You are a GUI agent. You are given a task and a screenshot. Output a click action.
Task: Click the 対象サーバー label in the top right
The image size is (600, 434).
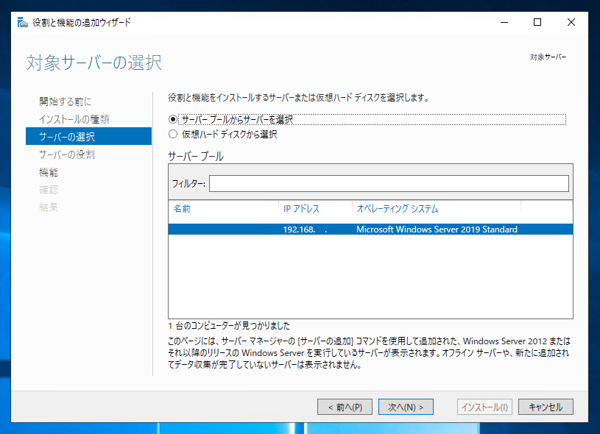[x=548, y=57]
